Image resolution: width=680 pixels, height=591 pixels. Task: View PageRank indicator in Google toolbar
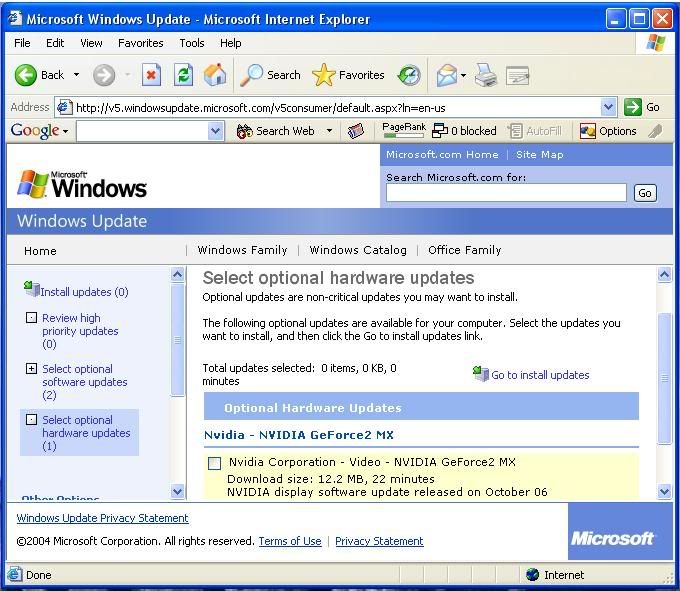404,130
